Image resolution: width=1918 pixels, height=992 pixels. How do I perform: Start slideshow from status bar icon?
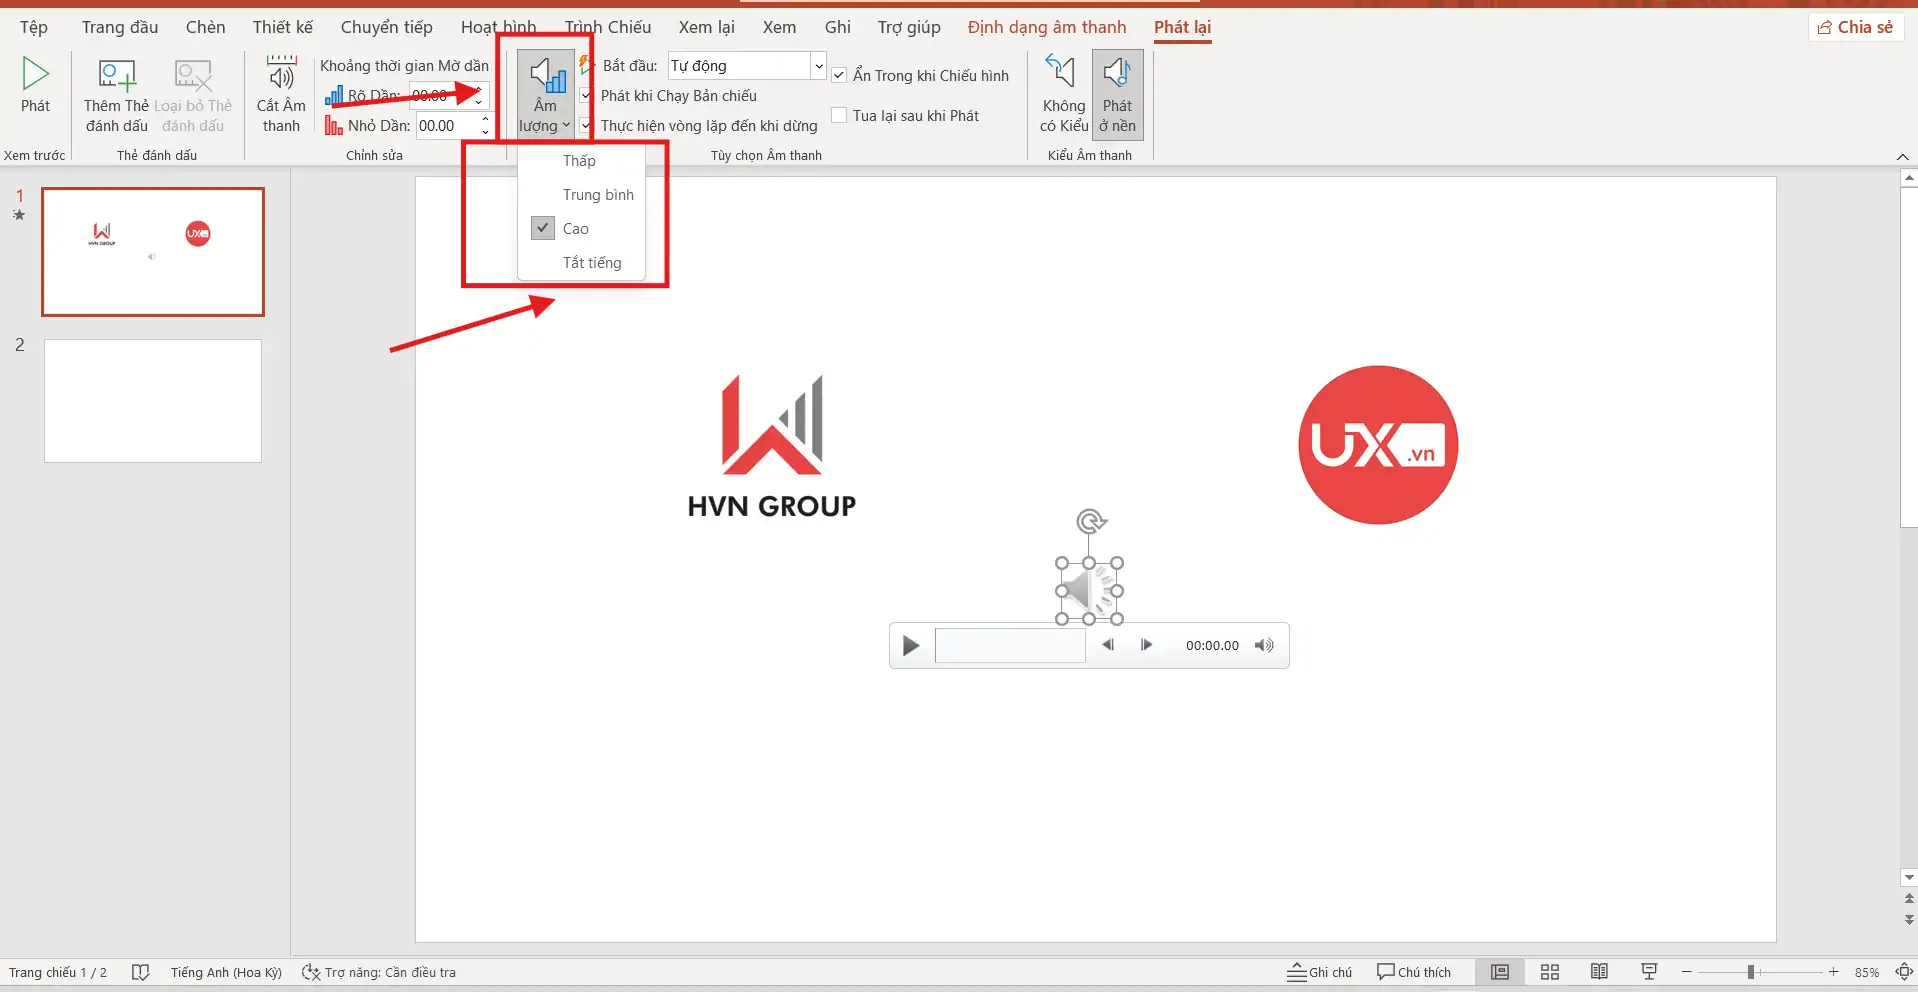[x=1649, y=972]
